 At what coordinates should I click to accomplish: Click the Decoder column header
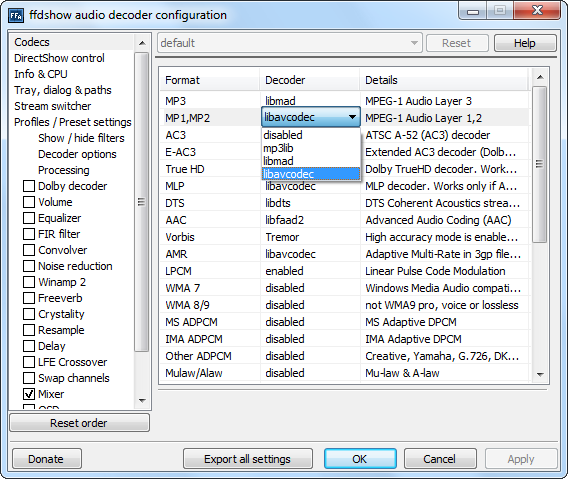pyautogui.click(x=310, y=80)
